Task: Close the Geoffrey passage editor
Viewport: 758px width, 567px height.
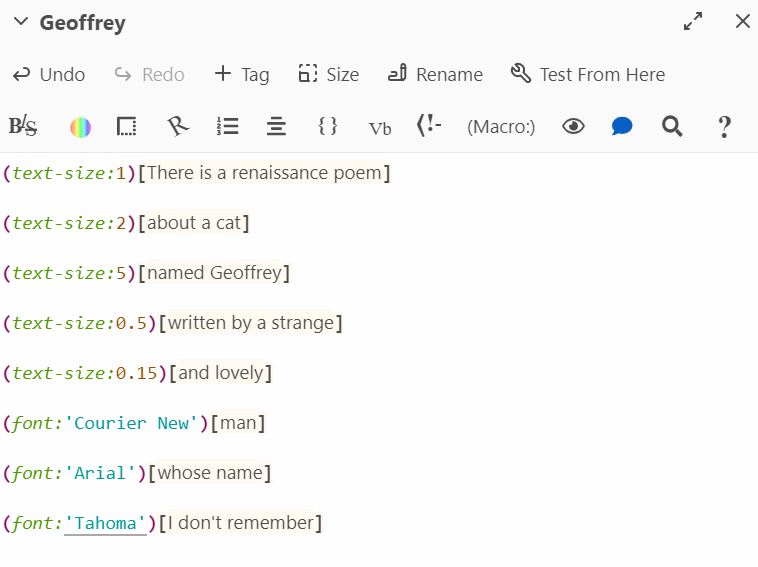Action: point(743,21)
